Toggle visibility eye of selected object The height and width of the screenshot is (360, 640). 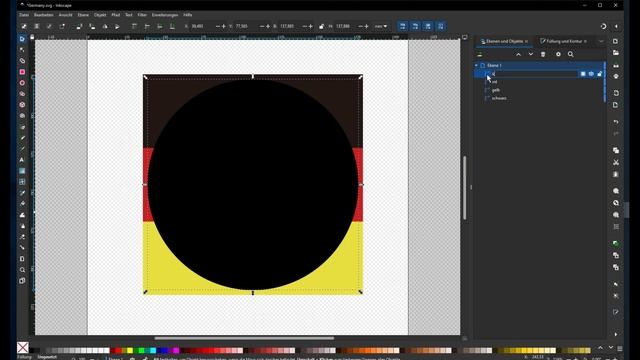coord(591,74)
